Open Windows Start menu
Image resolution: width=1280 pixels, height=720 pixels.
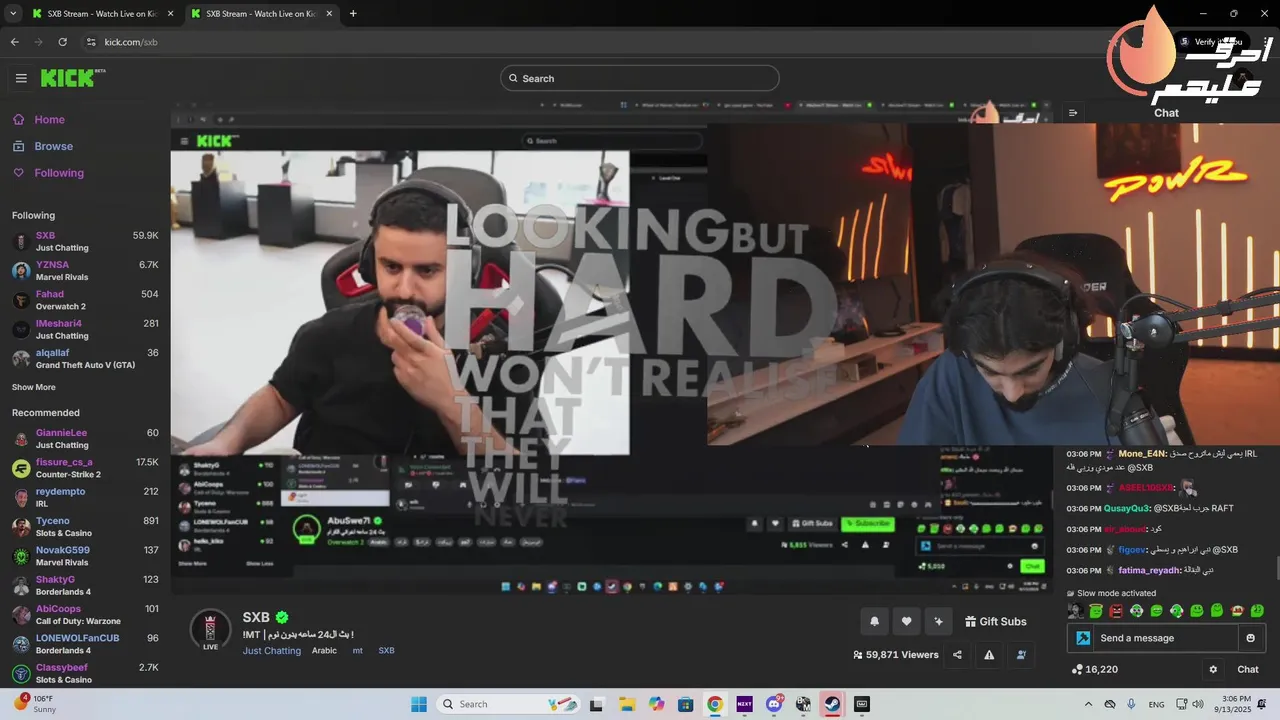pyautogui.click(x=418, y=704)
